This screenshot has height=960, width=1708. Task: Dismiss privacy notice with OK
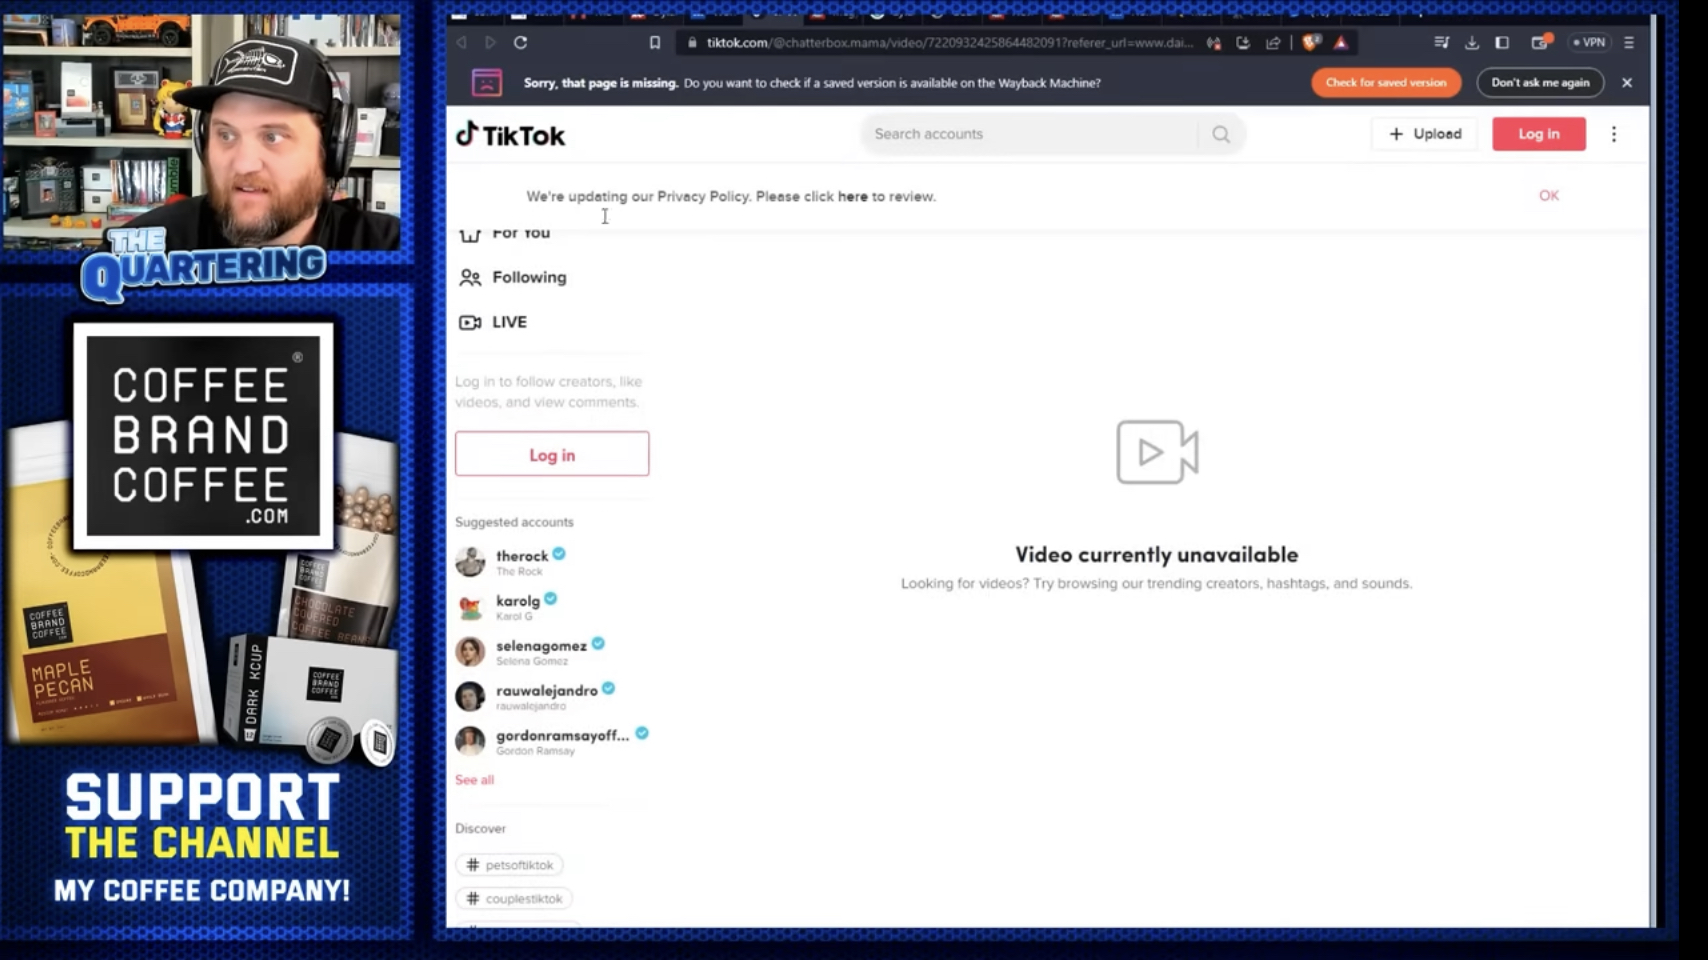1549,196
